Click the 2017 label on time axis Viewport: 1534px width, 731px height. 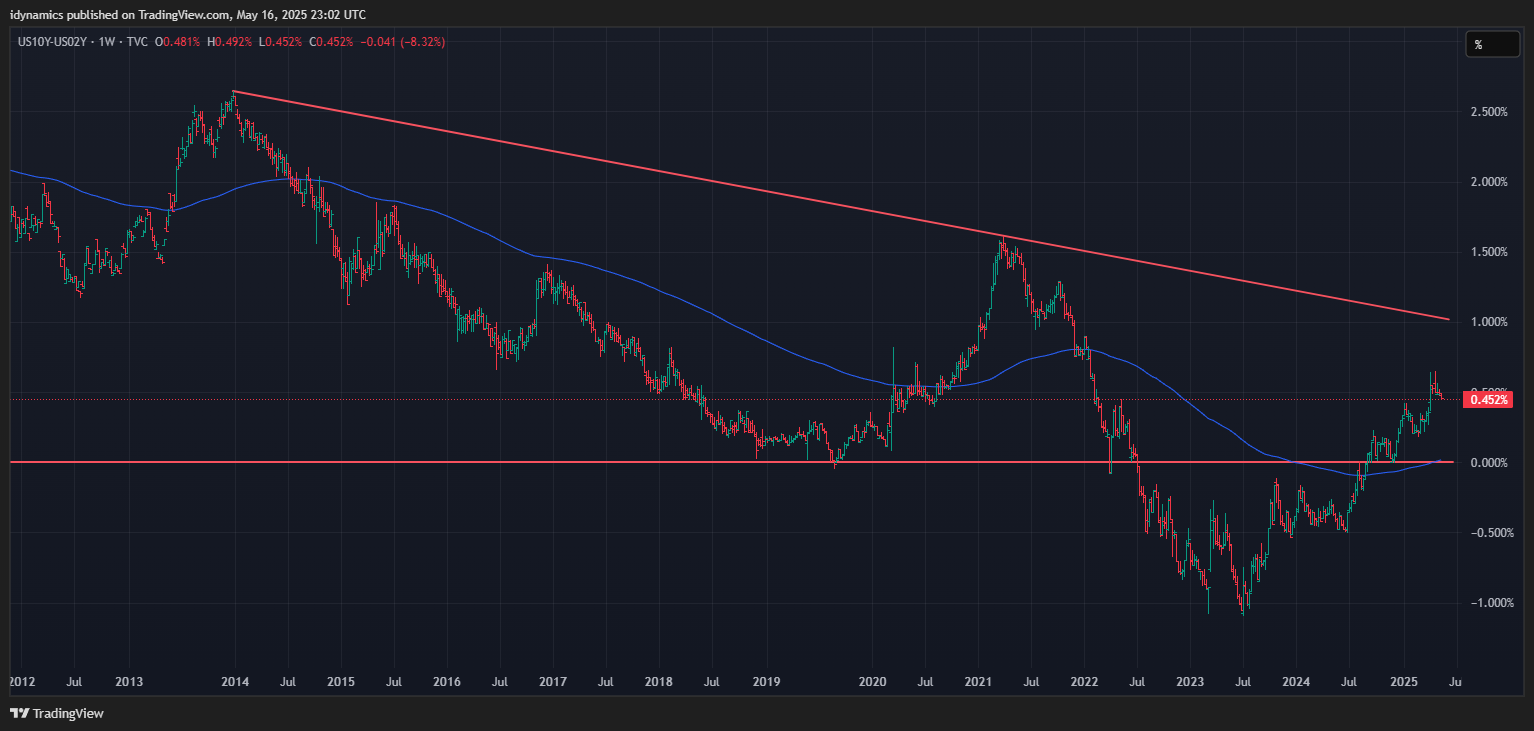[553, 682]
